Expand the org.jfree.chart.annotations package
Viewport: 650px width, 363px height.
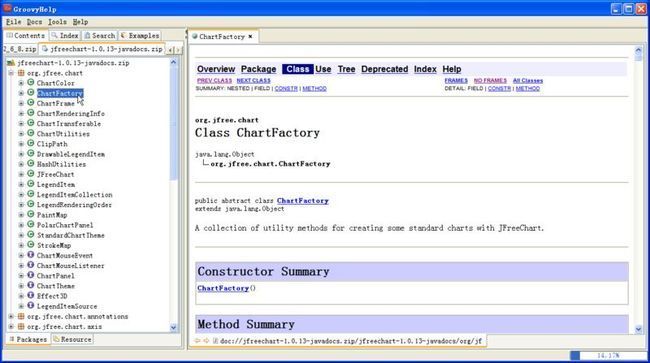[x=11, y=316]
